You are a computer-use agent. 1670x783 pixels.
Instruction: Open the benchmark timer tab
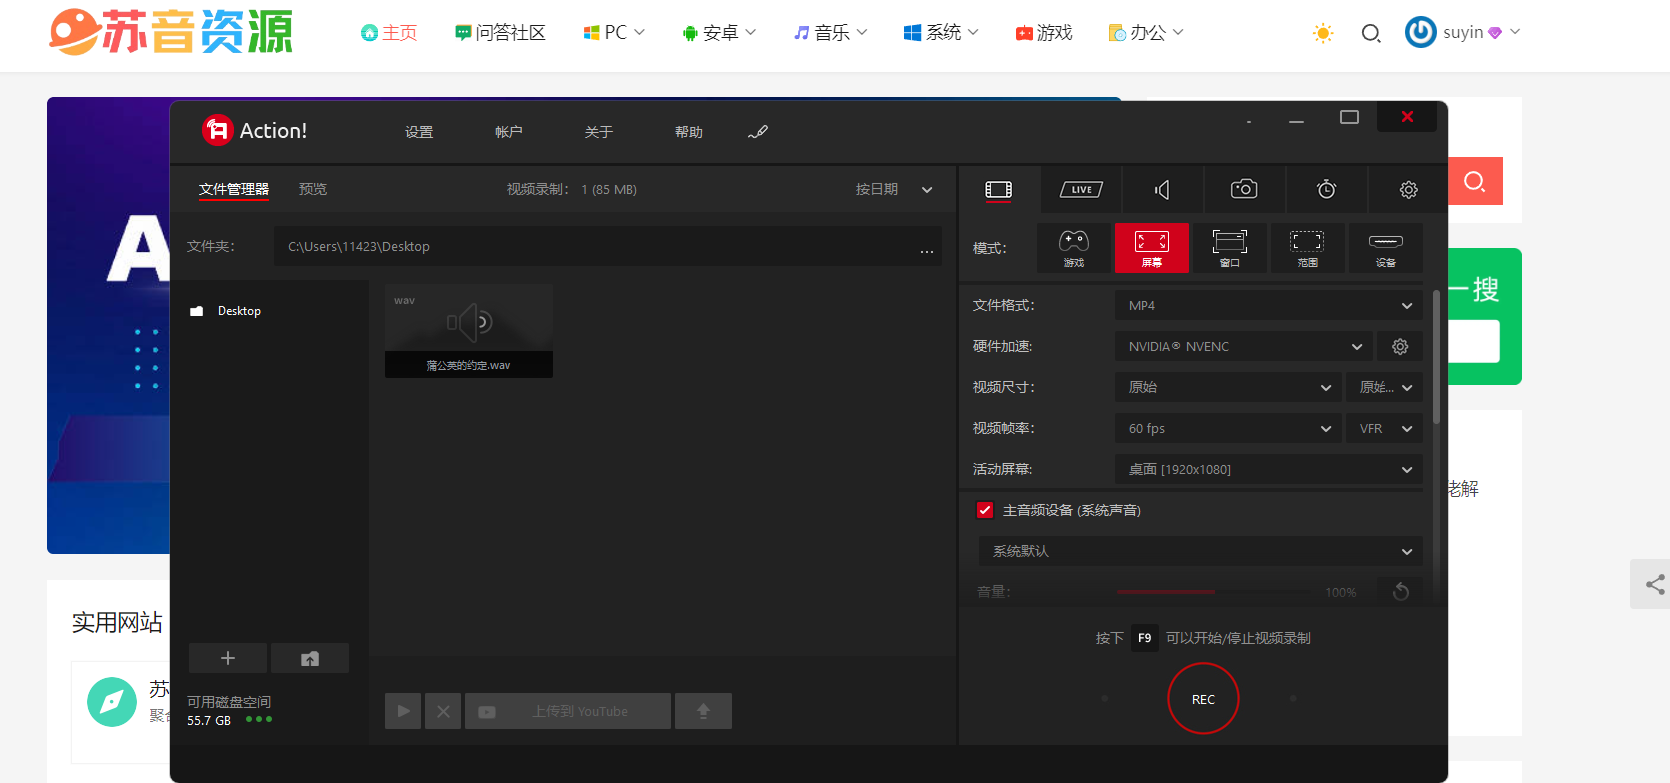tap(1327, 189)
